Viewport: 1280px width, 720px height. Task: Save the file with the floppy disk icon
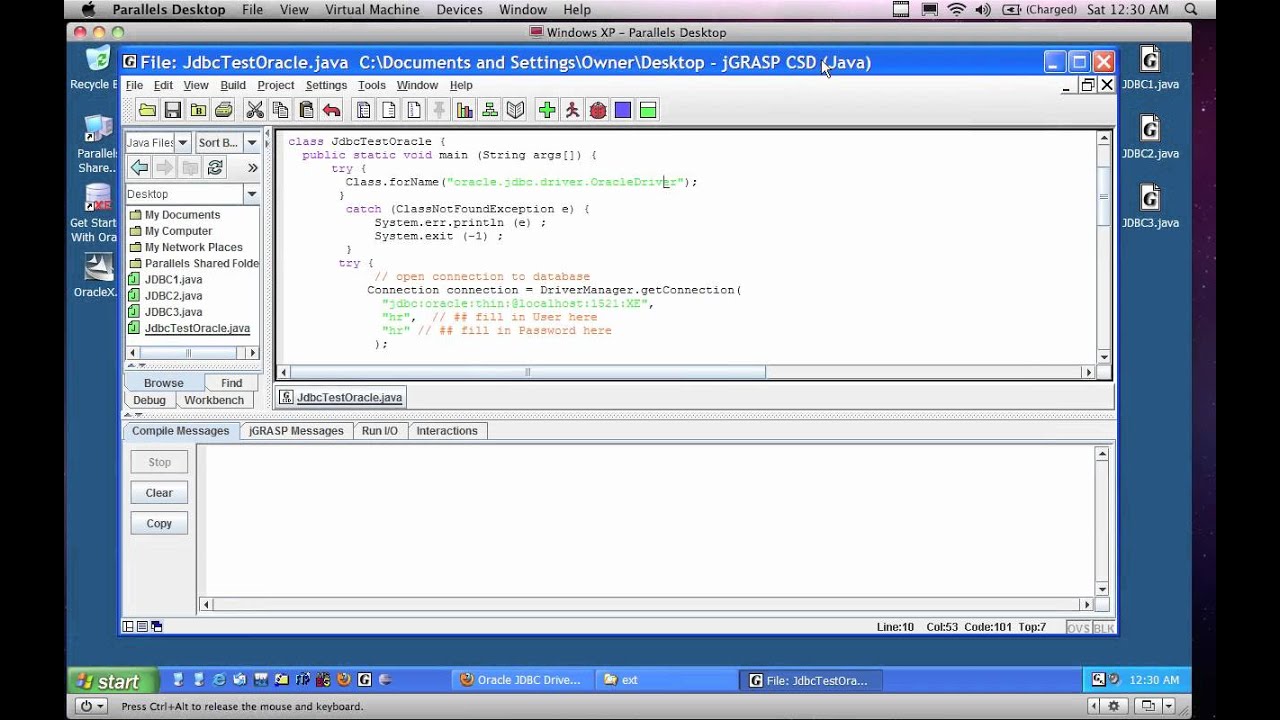[x=173, y=110]
